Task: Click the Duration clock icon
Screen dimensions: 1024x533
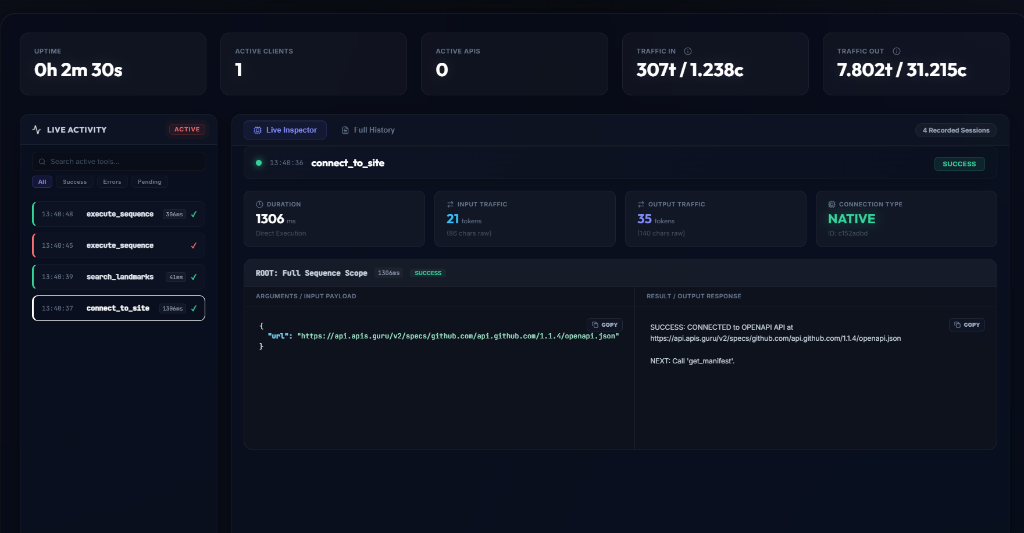Action: (x=259, y=204)
